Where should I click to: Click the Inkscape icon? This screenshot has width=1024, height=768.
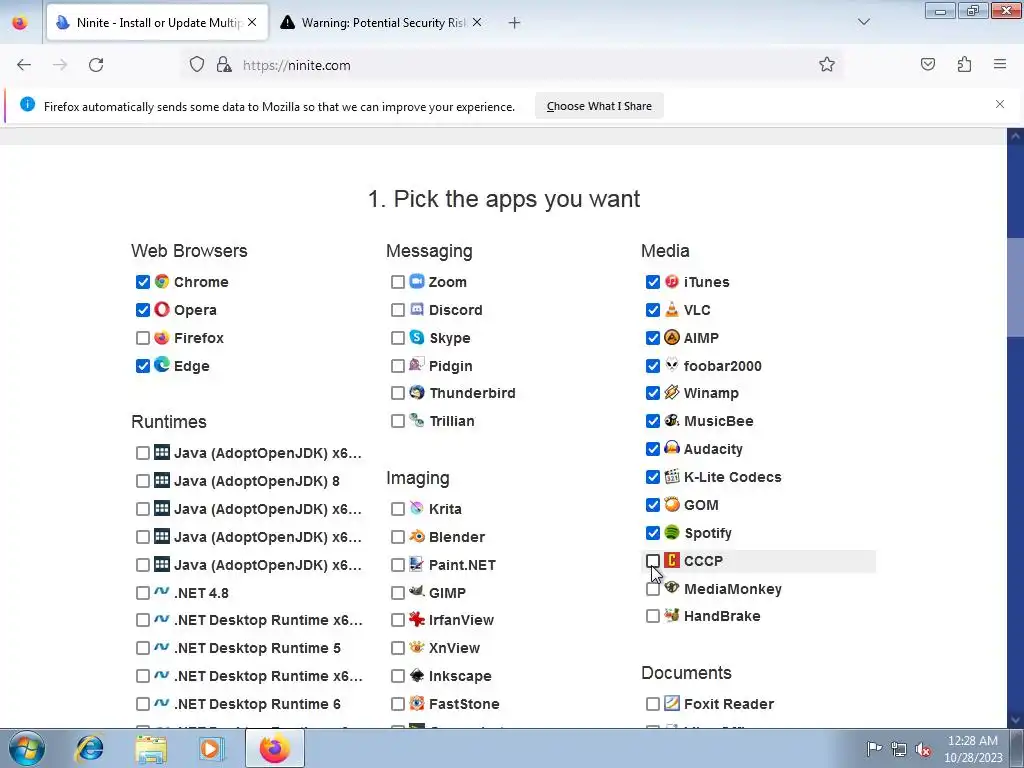coord(417,675)
